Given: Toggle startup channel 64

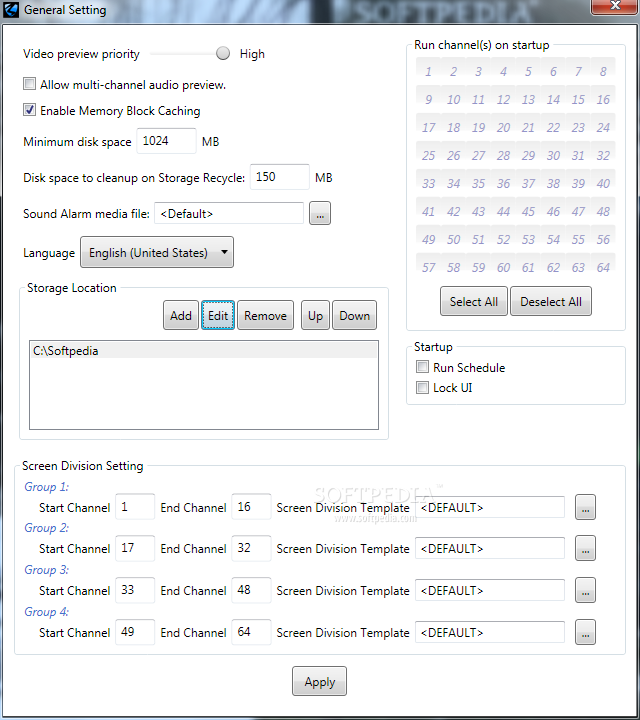Looking at the screenshot, I should [x=603, y=267].
